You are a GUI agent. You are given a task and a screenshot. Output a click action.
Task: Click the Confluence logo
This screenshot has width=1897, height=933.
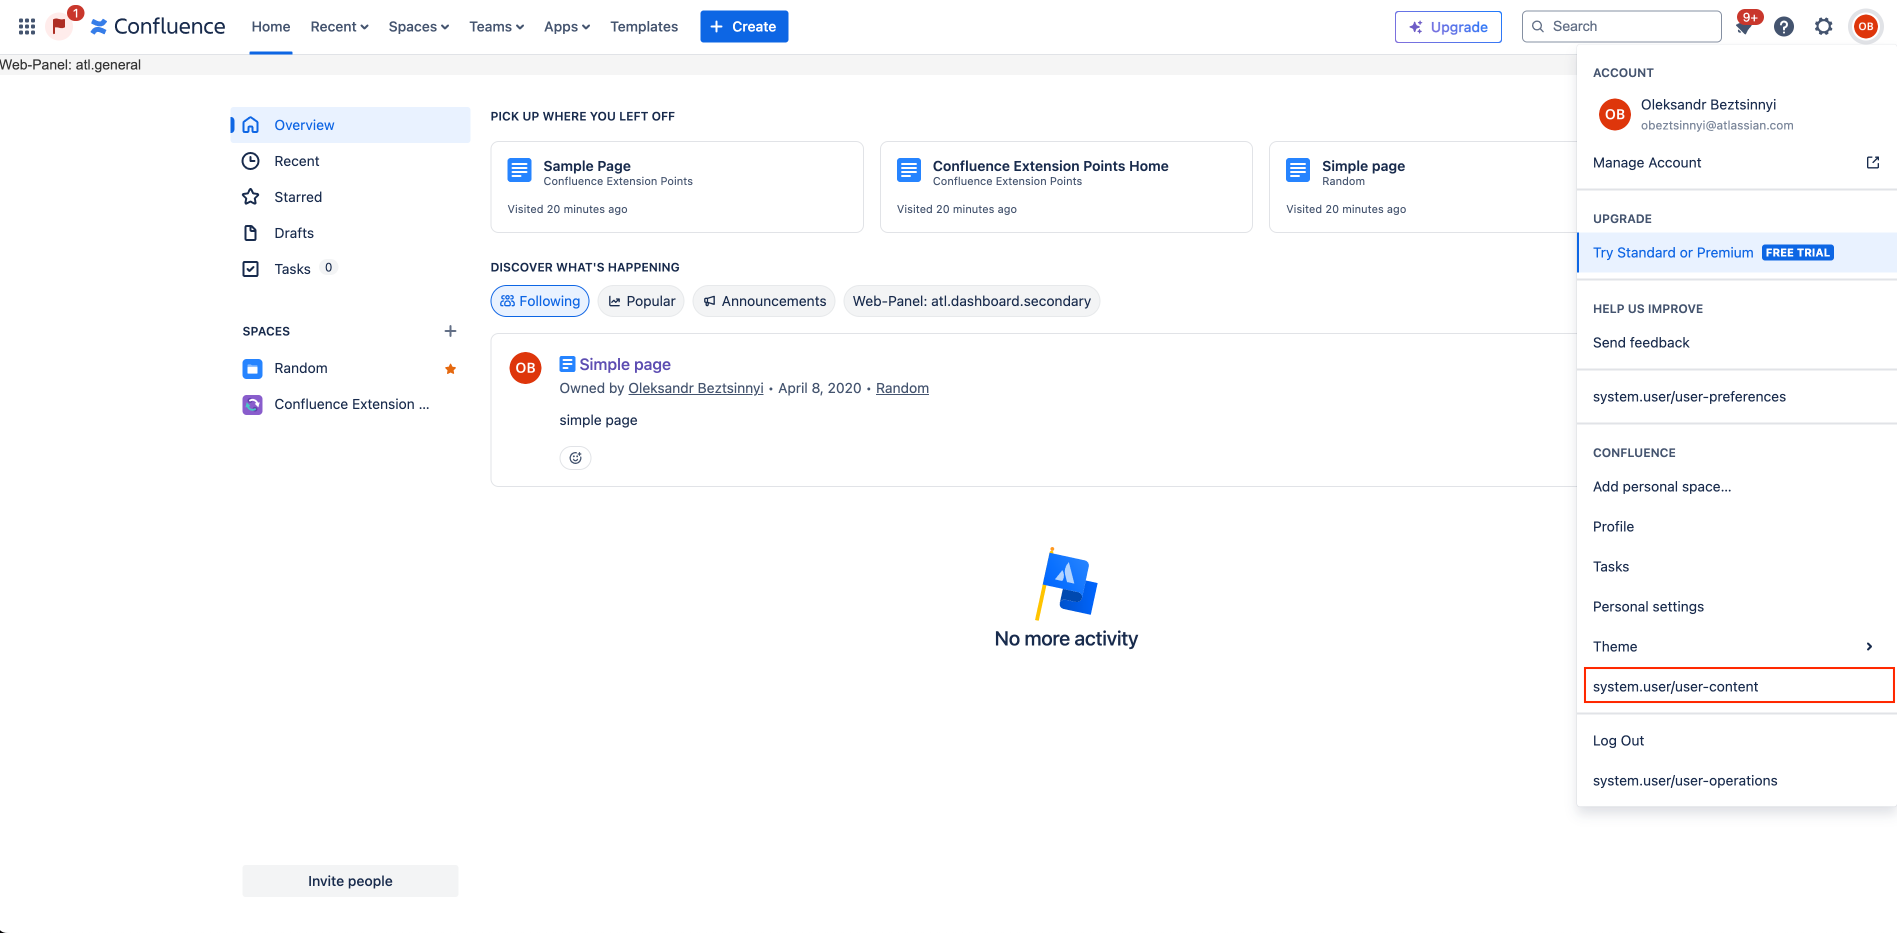[x=158, y=27]
